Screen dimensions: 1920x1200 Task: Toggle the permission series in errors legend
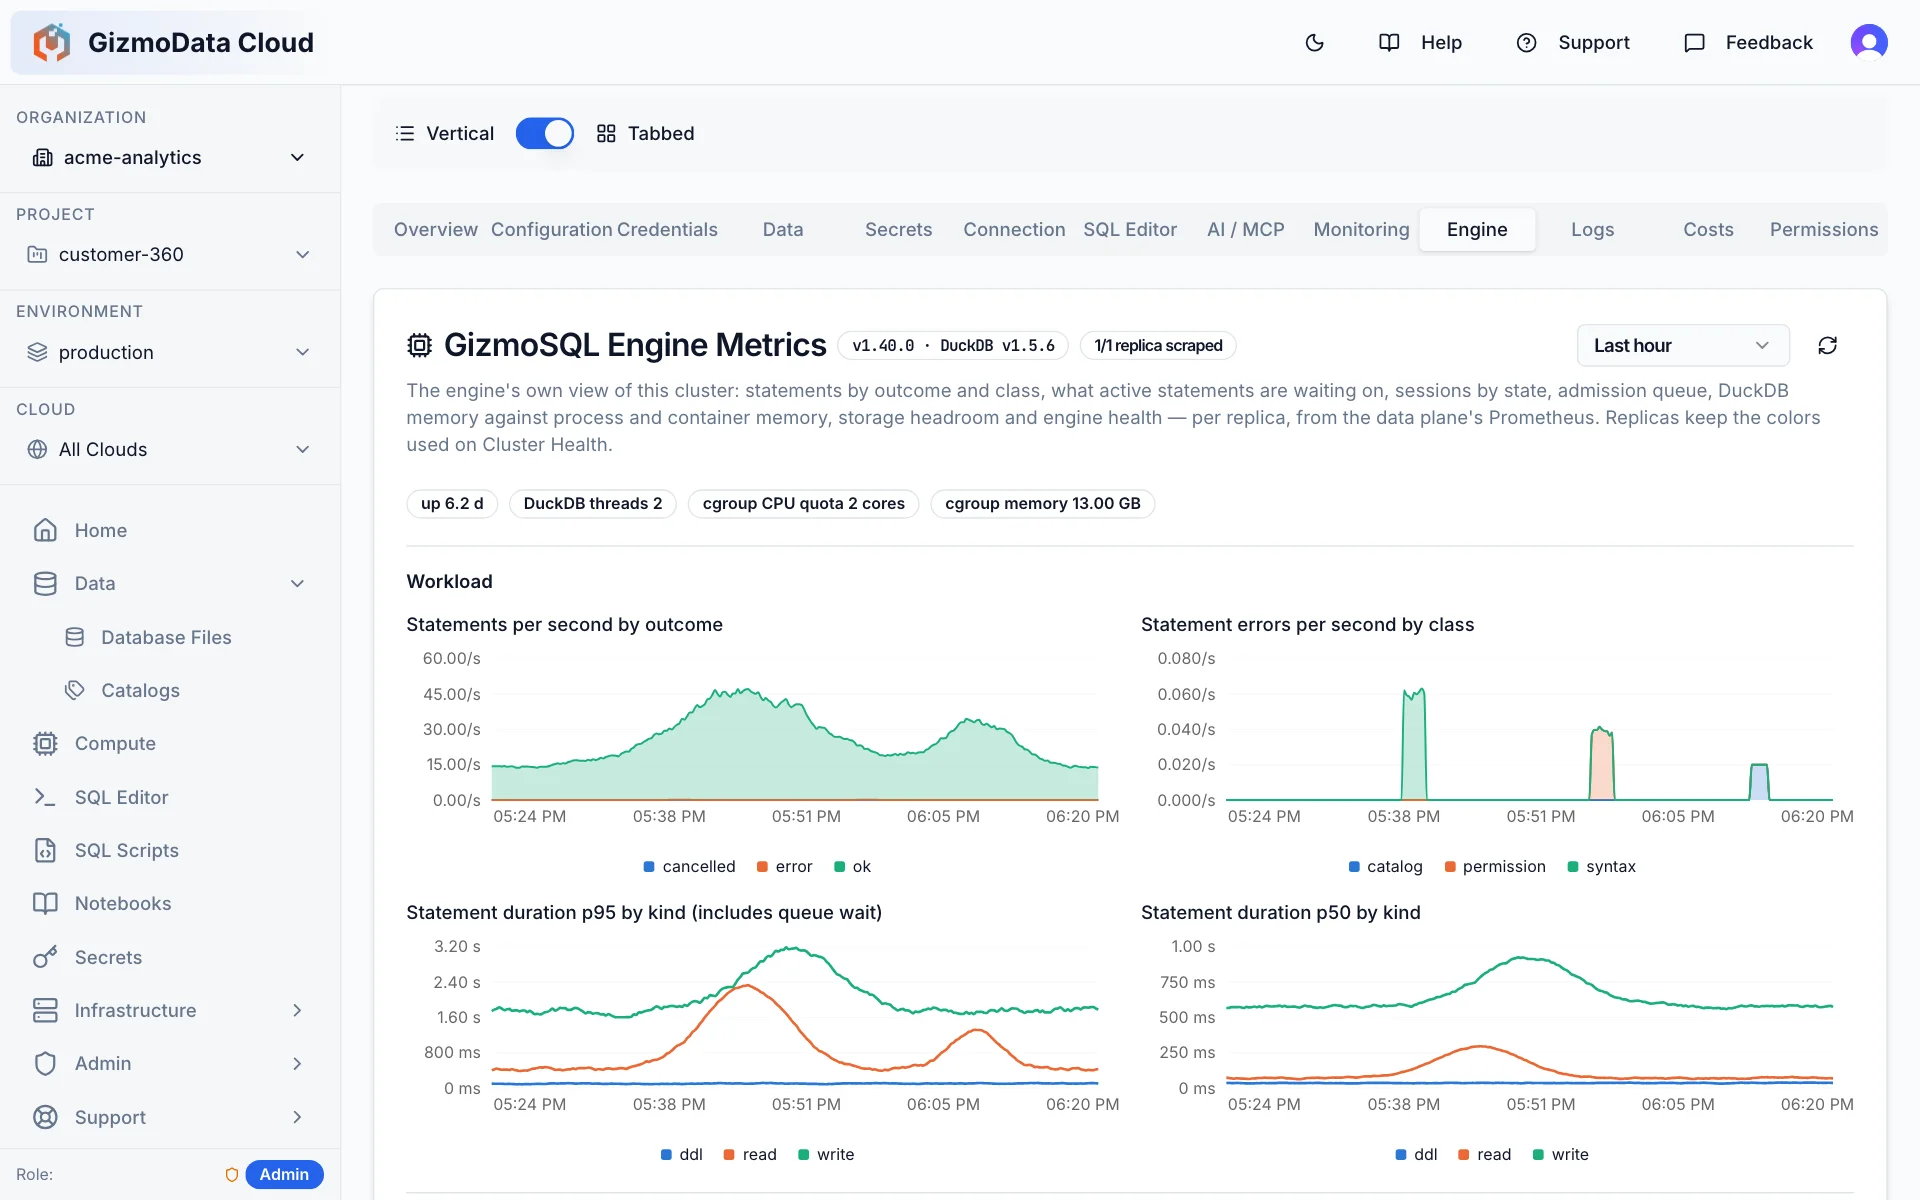coord(1495,866)
